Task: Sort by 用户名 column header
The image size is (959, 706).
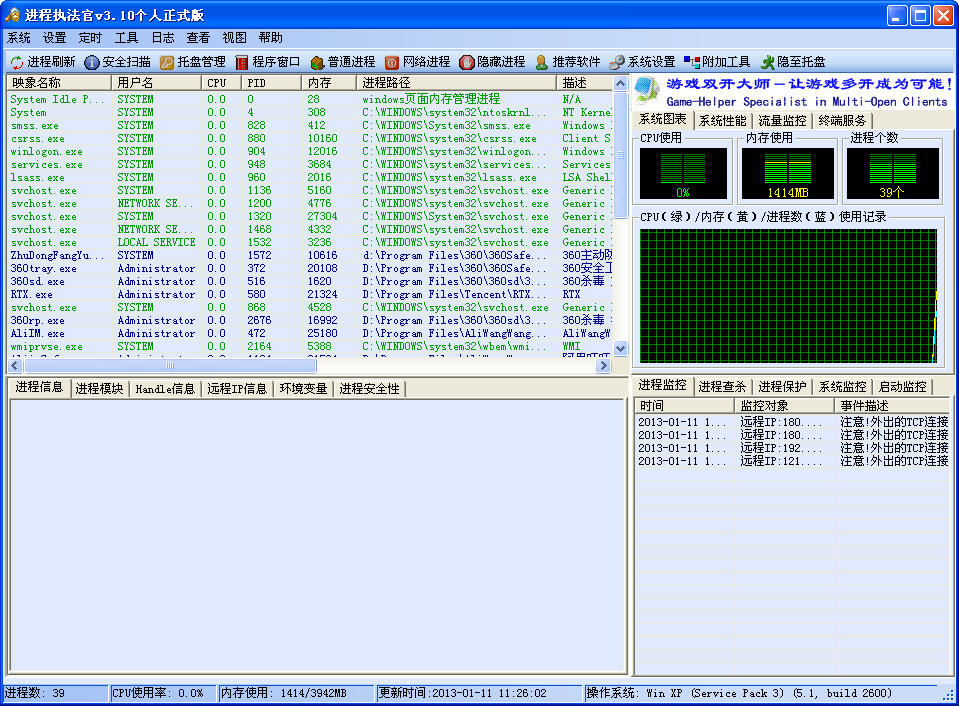Action: click(x=156, y=83)
